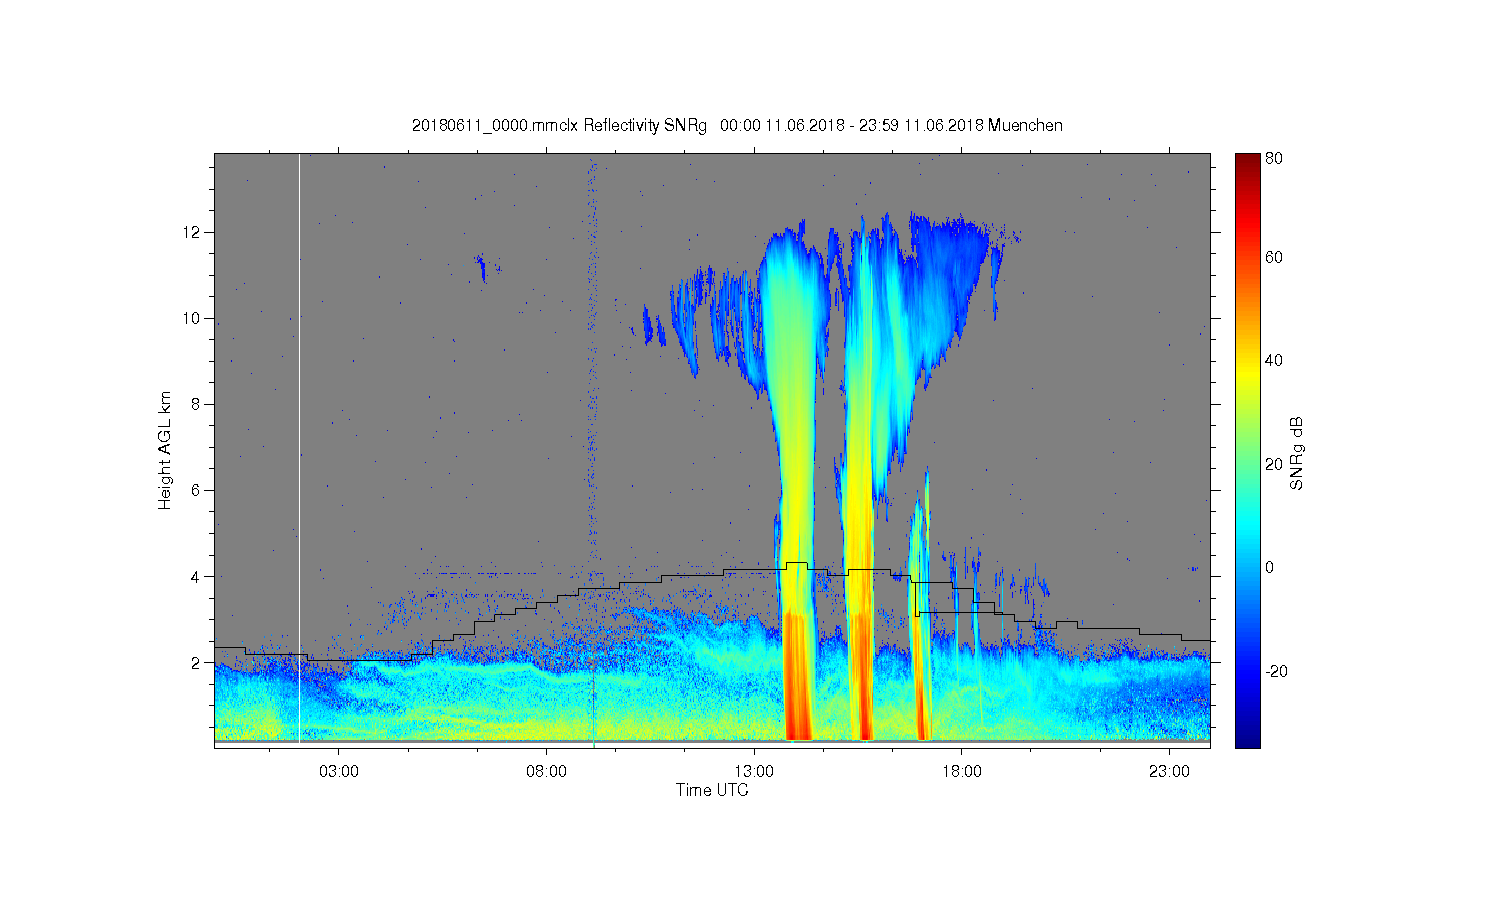Click the colorbar value 20
The image size is (1500, 900).
pos(1274,464)
